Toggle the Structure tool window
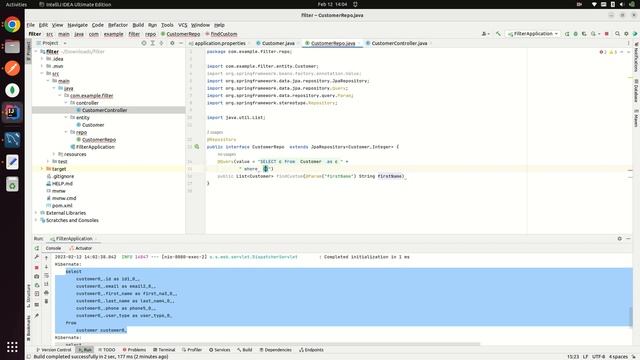 tap(29, 296)
